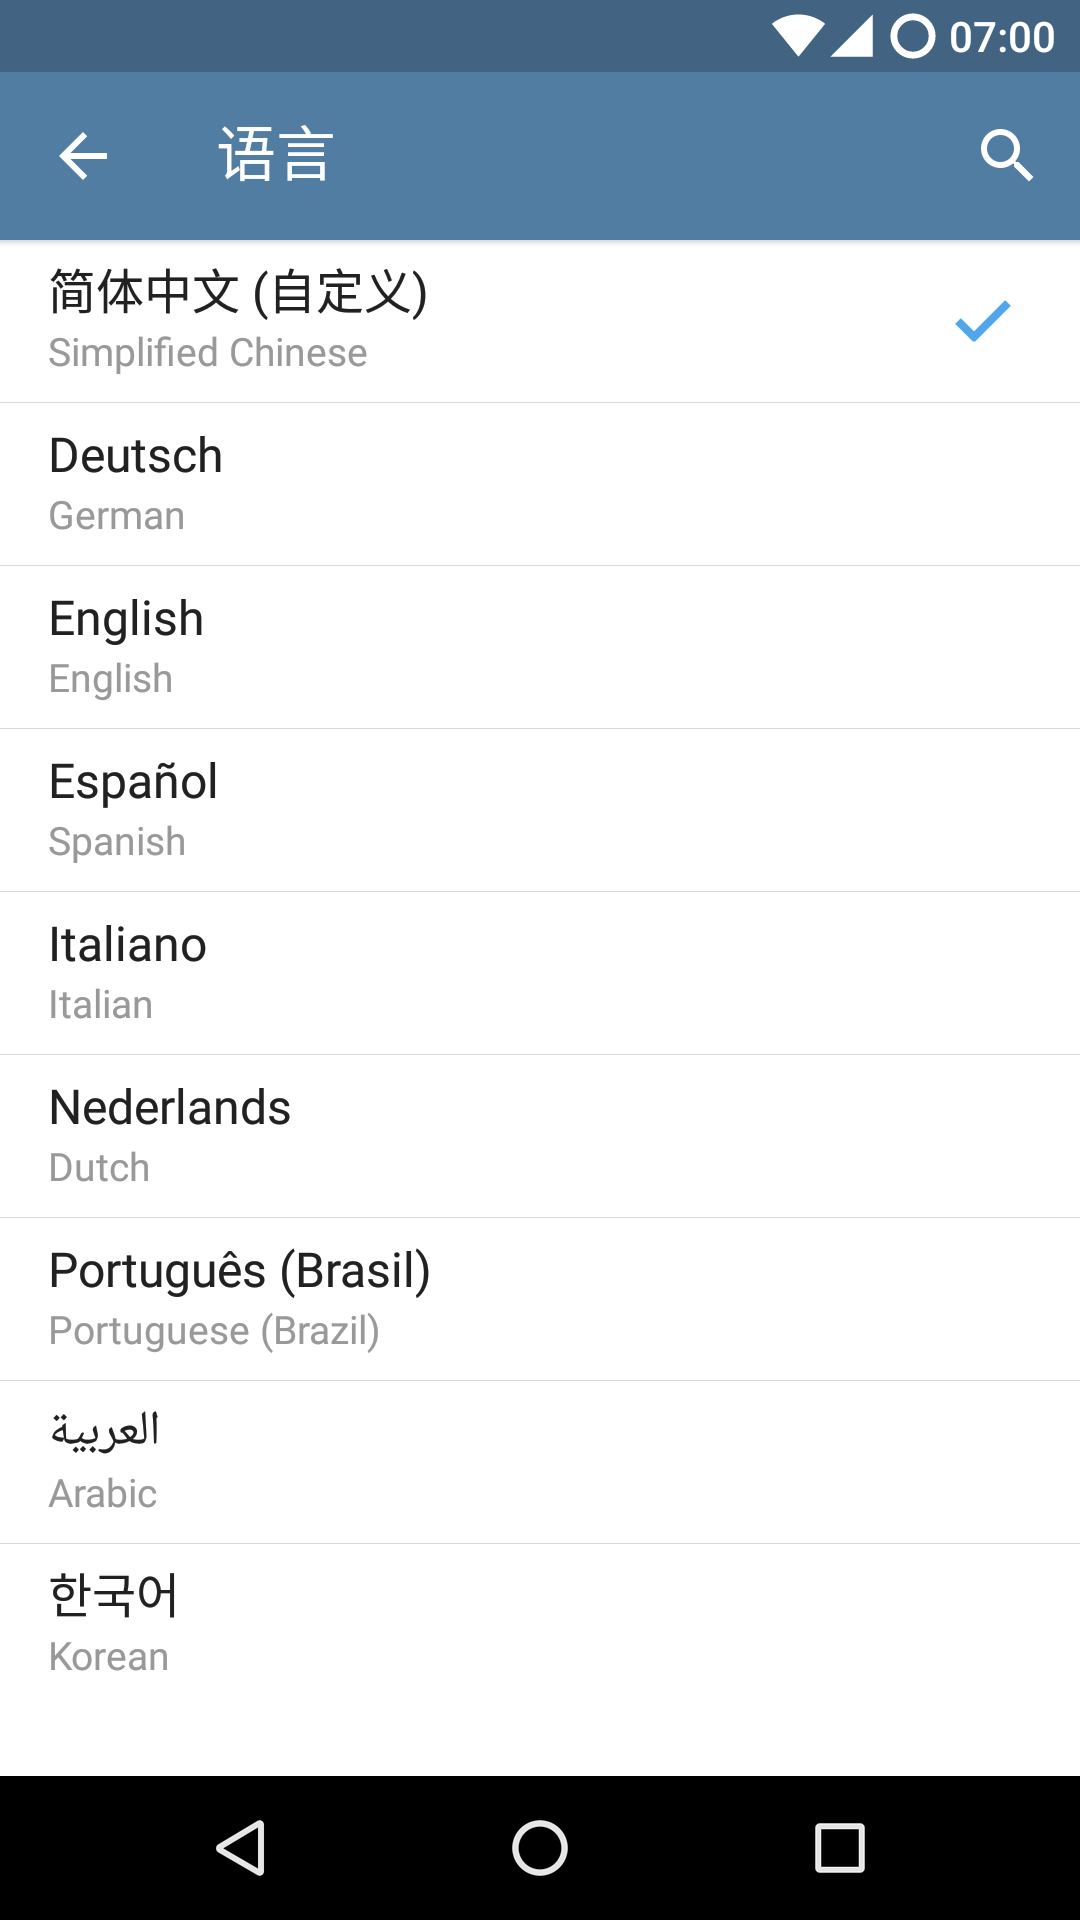Select Deutsch as the language
Viewport: 1080px width, 1920px height.
pos(540,484)
